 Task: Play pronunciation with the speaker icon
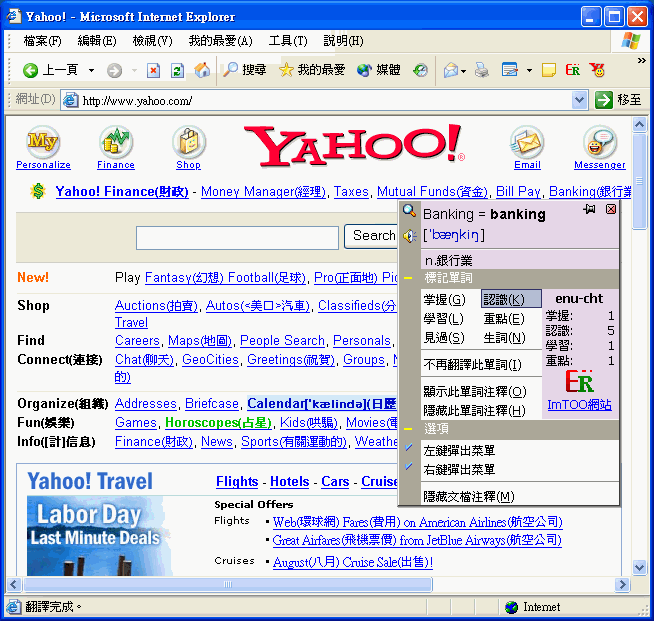tap(410, 236)
